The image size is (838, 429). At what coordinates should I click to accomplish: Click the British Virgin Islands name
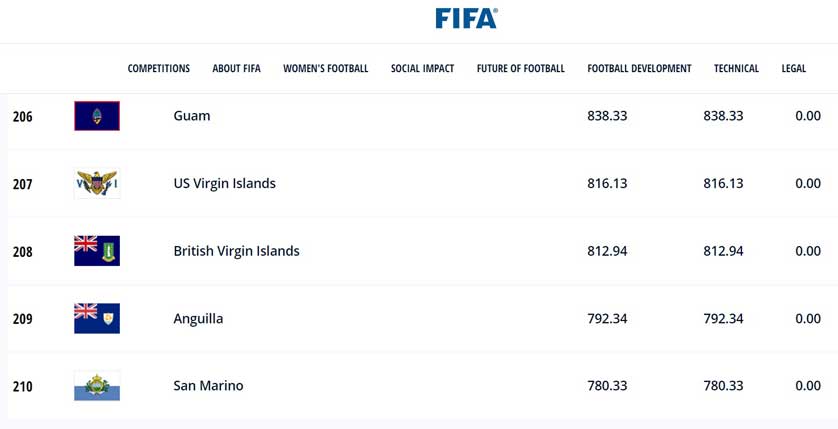[236, 251]
